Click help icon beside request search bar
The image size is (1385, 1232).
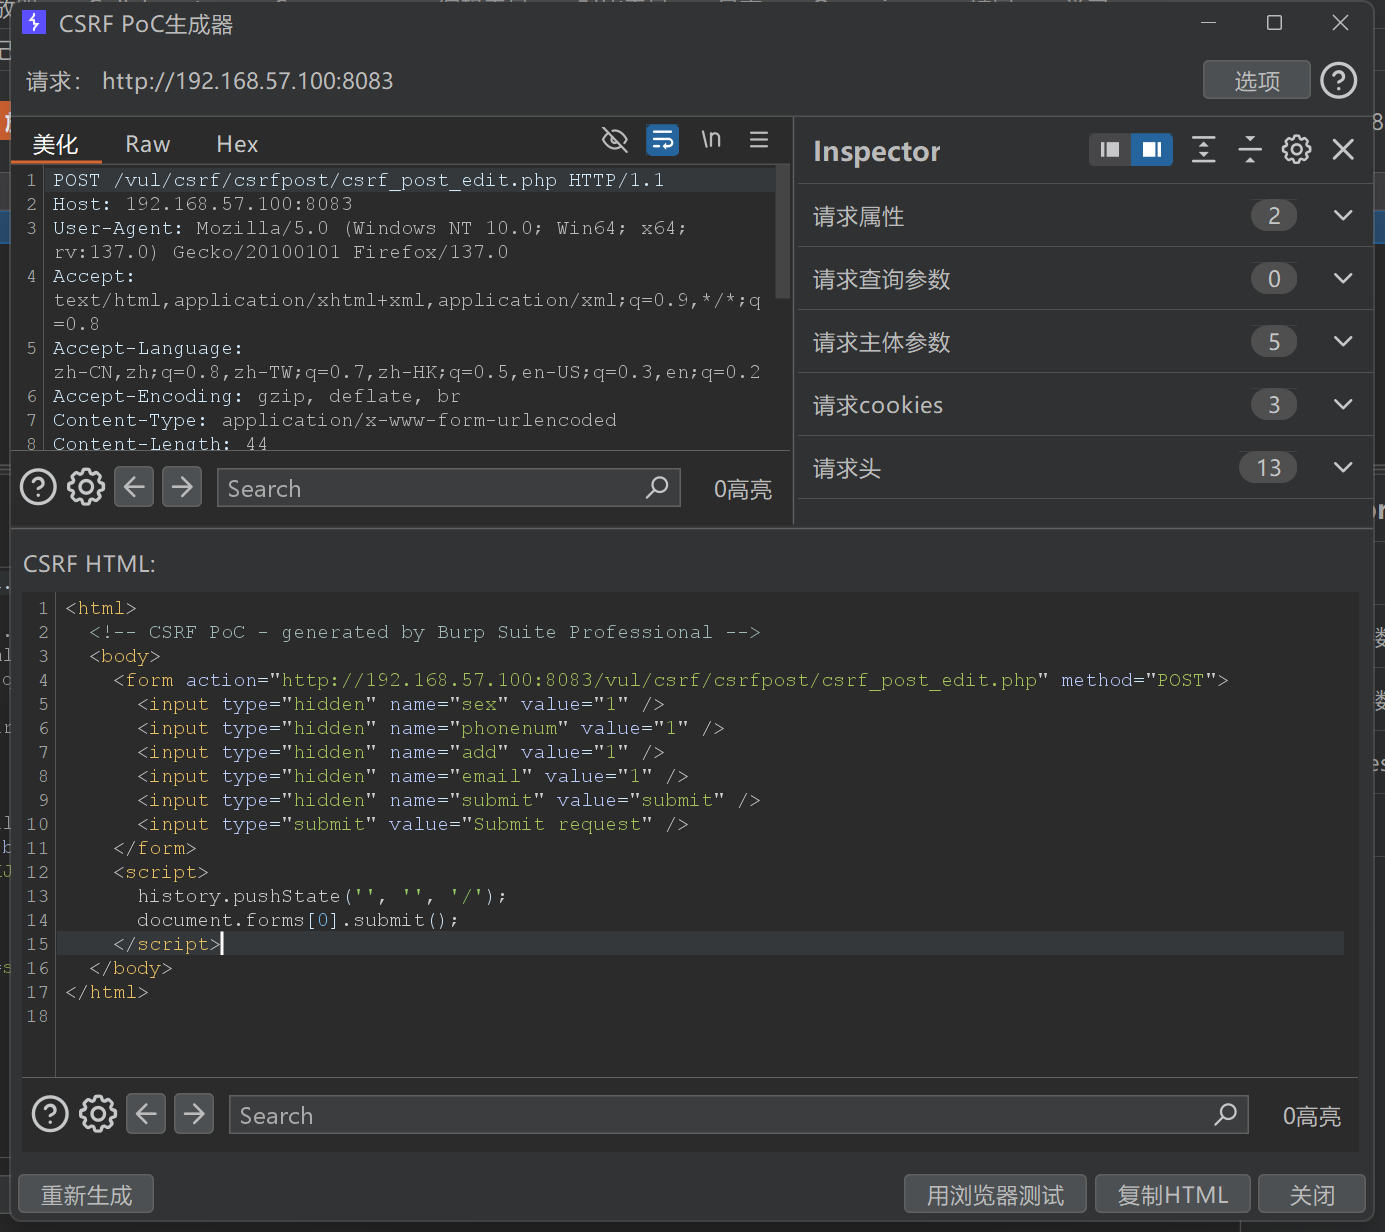point(38,488)
